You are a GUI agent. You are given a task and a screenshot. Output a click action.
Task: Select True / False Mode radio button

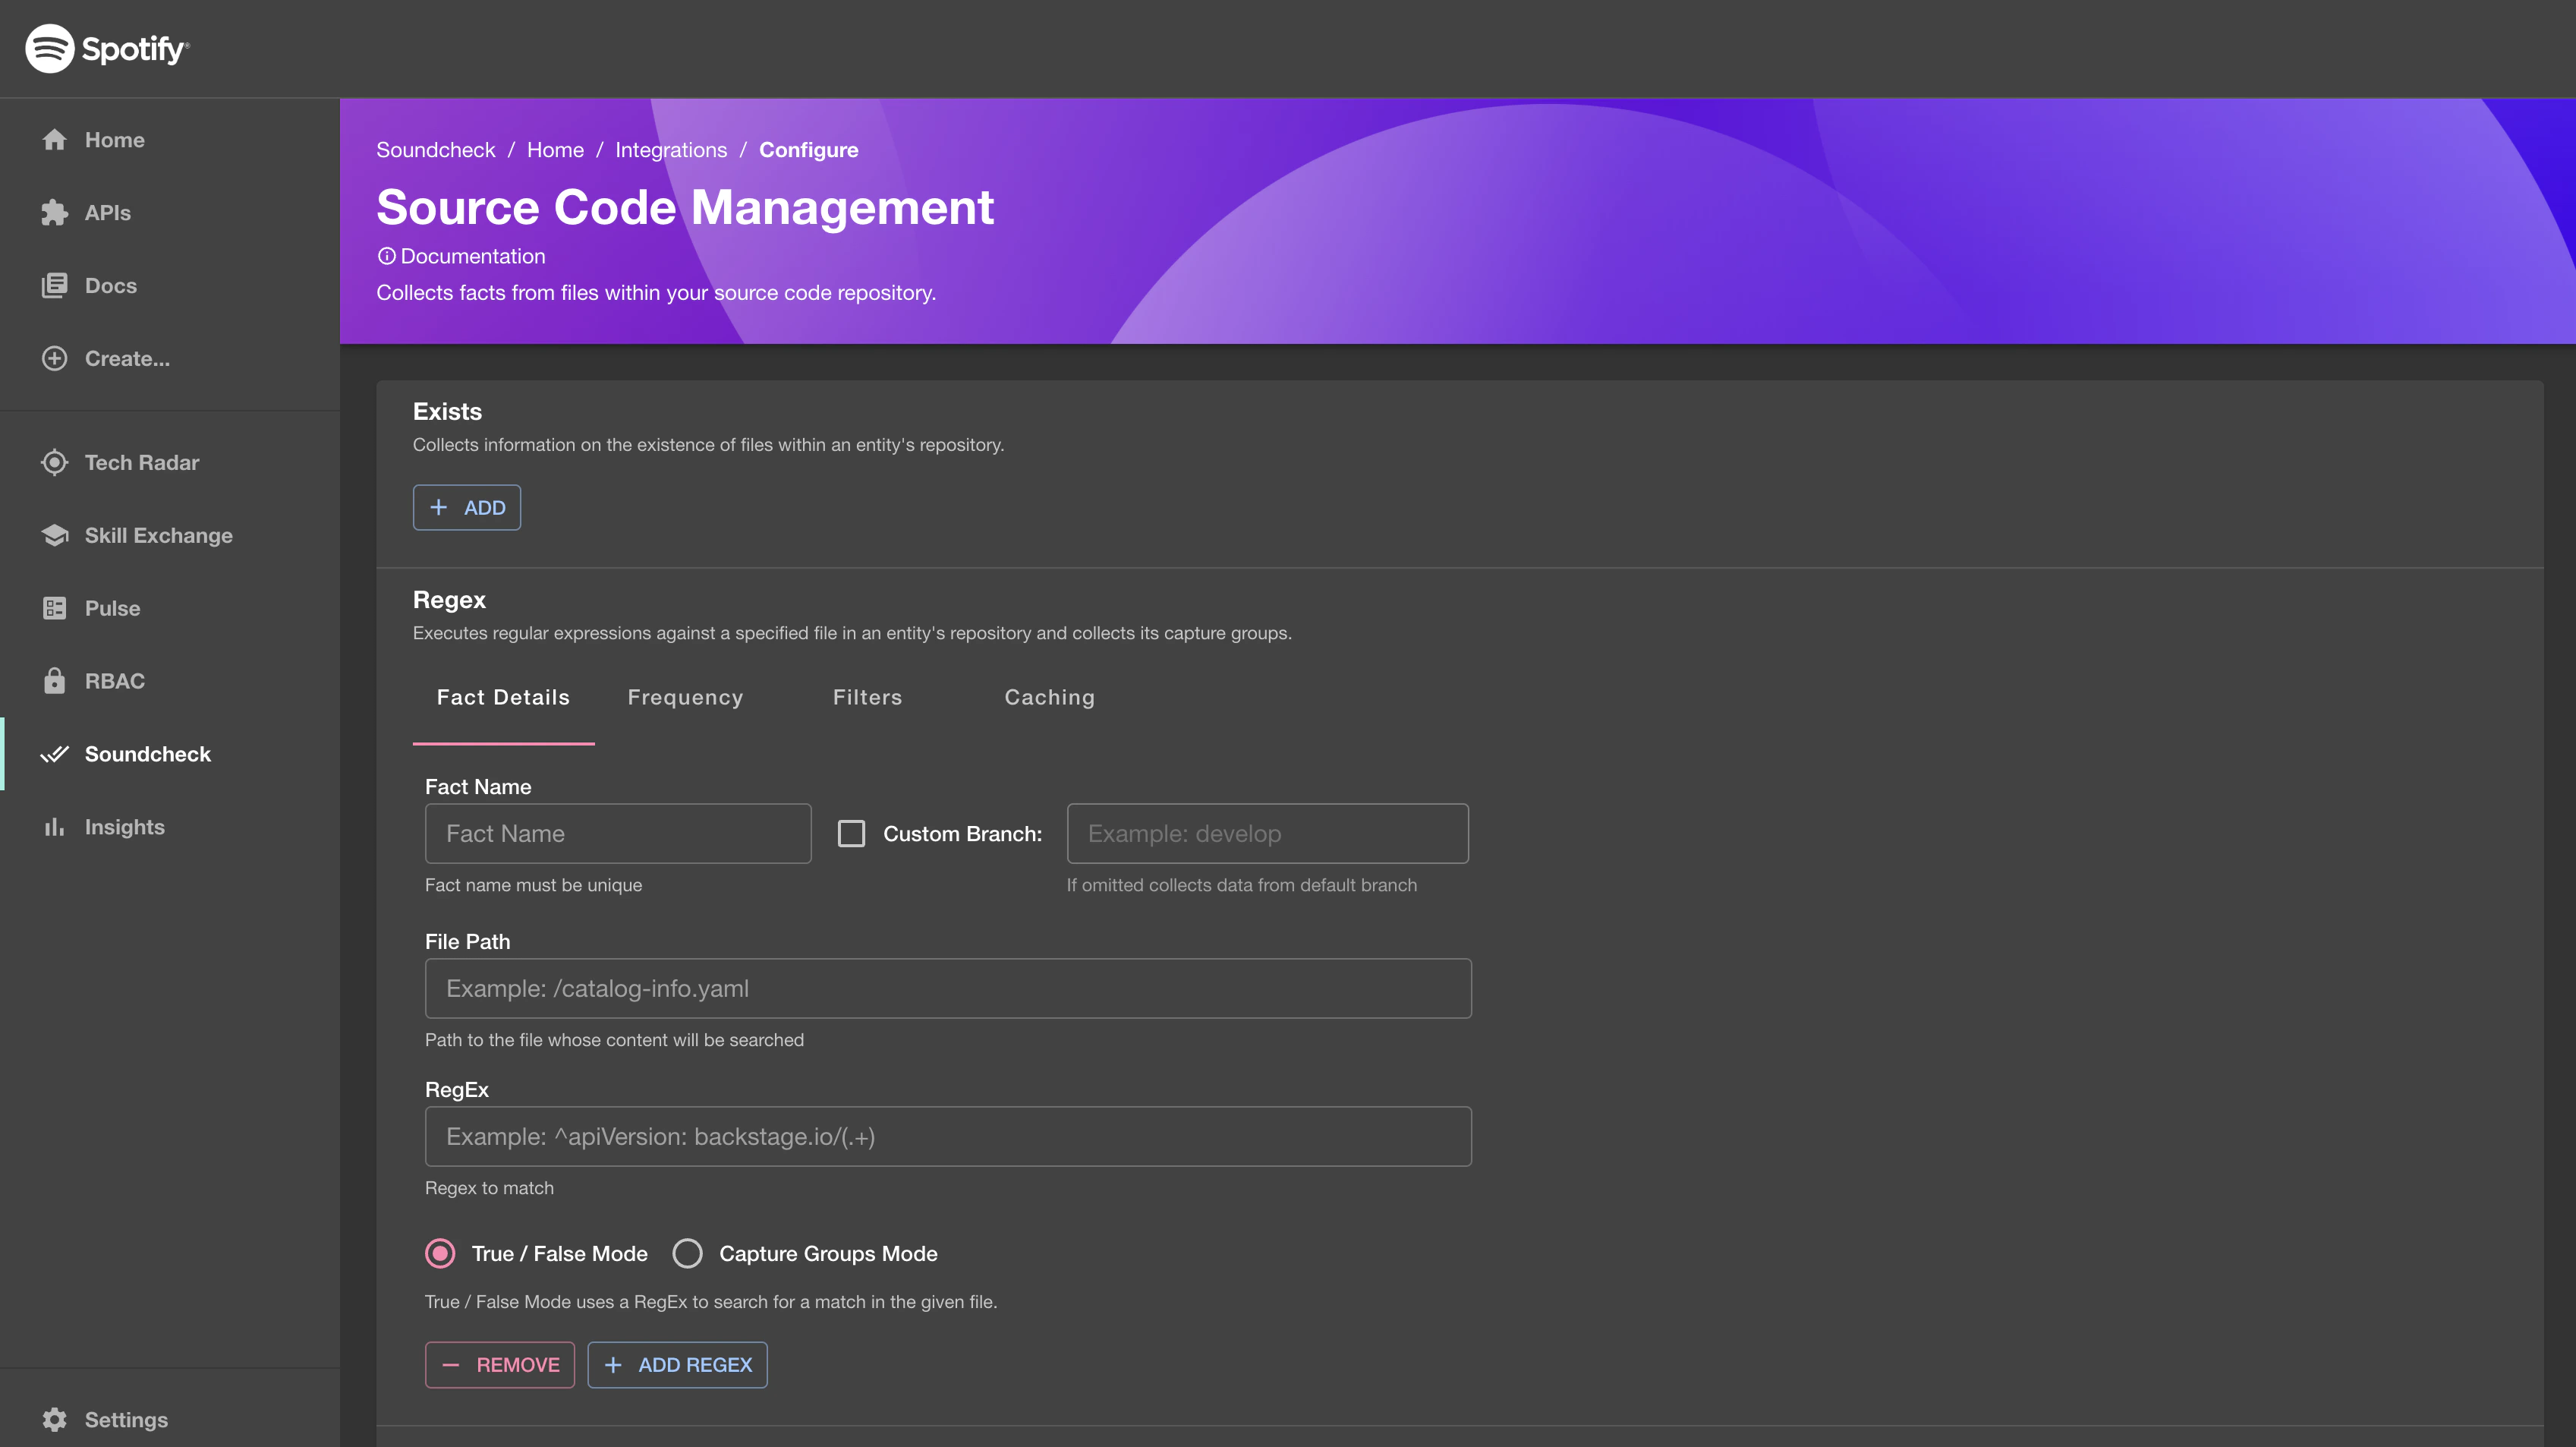(440, 1254)
